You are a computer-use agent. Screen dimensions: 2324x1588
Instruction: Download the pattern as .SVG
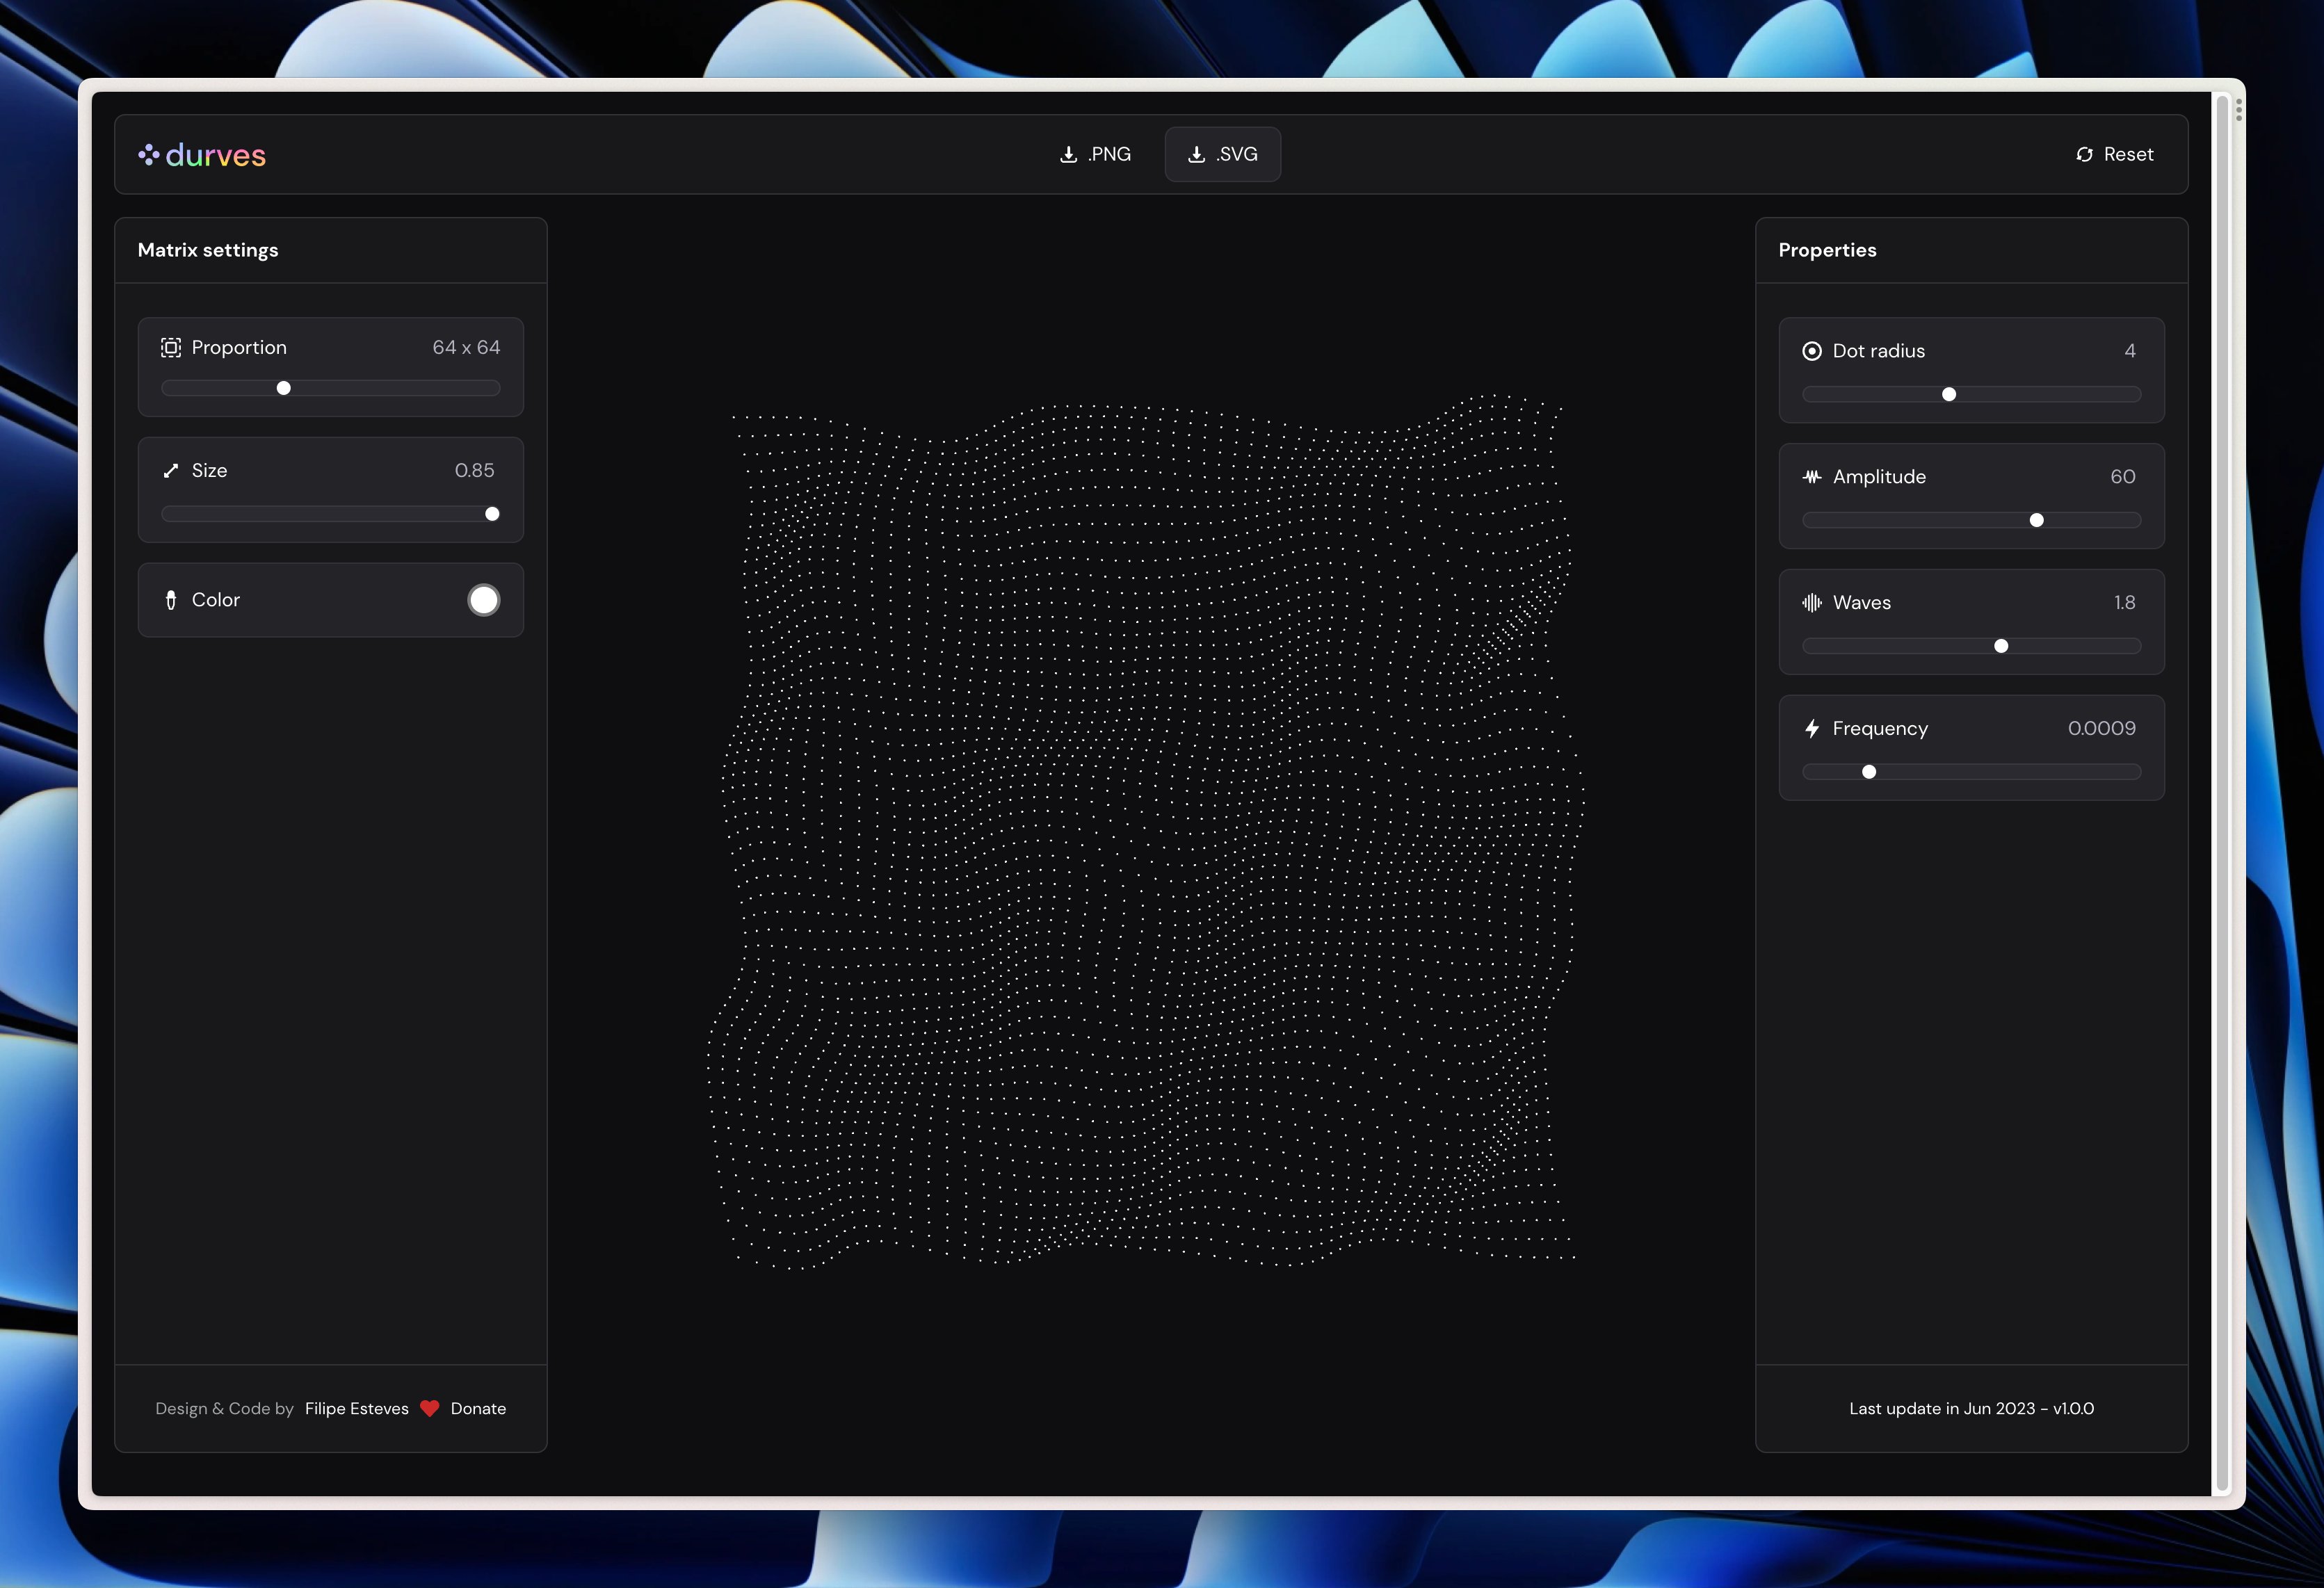point(1222,155)
